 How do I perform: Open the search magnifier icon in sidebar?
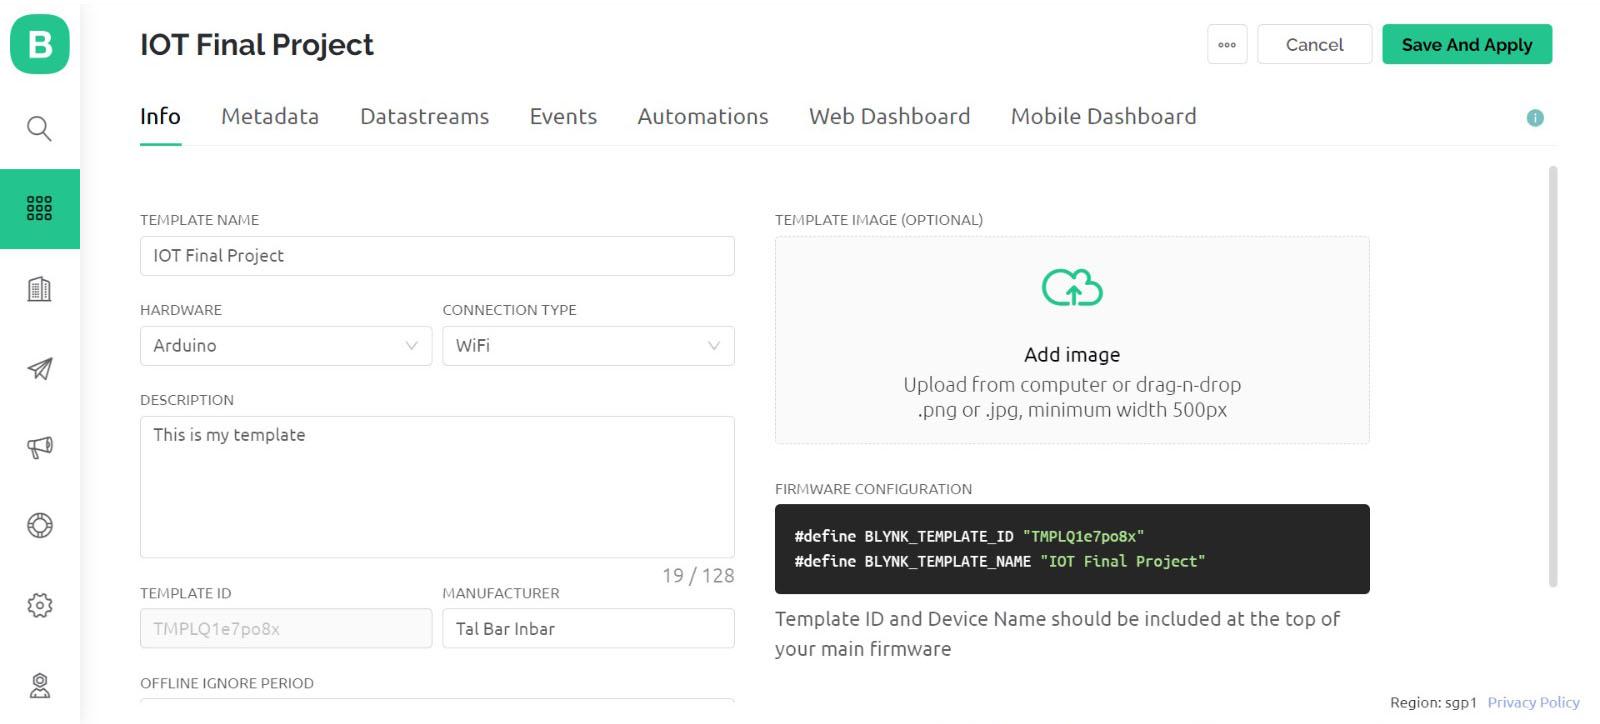tap(39, 128)
